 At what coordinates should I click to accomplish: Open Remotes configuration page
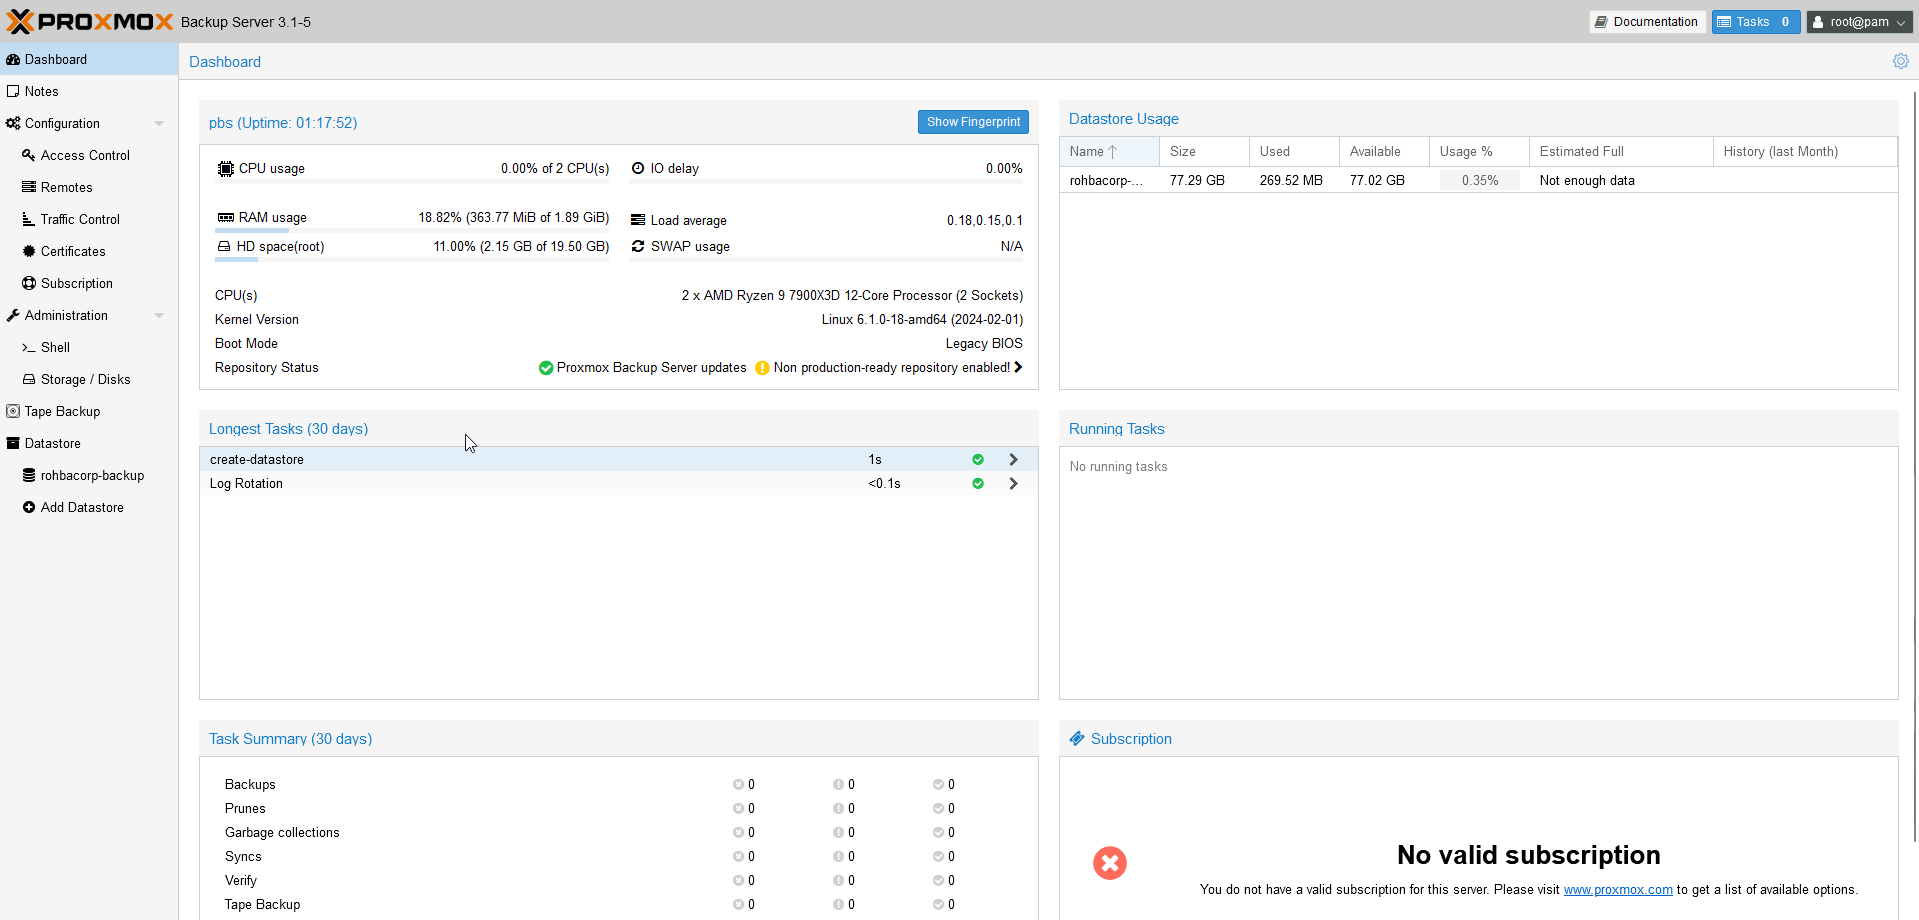pos(89,187)
